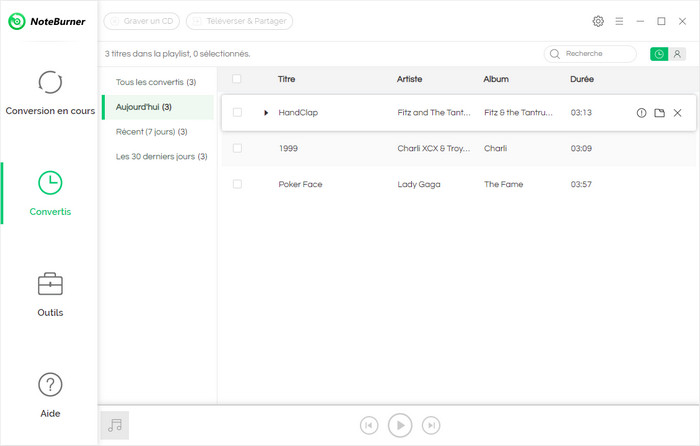The image size is (700, 446).
Task: Sort by the Titre column header
Action: [286, 79]
